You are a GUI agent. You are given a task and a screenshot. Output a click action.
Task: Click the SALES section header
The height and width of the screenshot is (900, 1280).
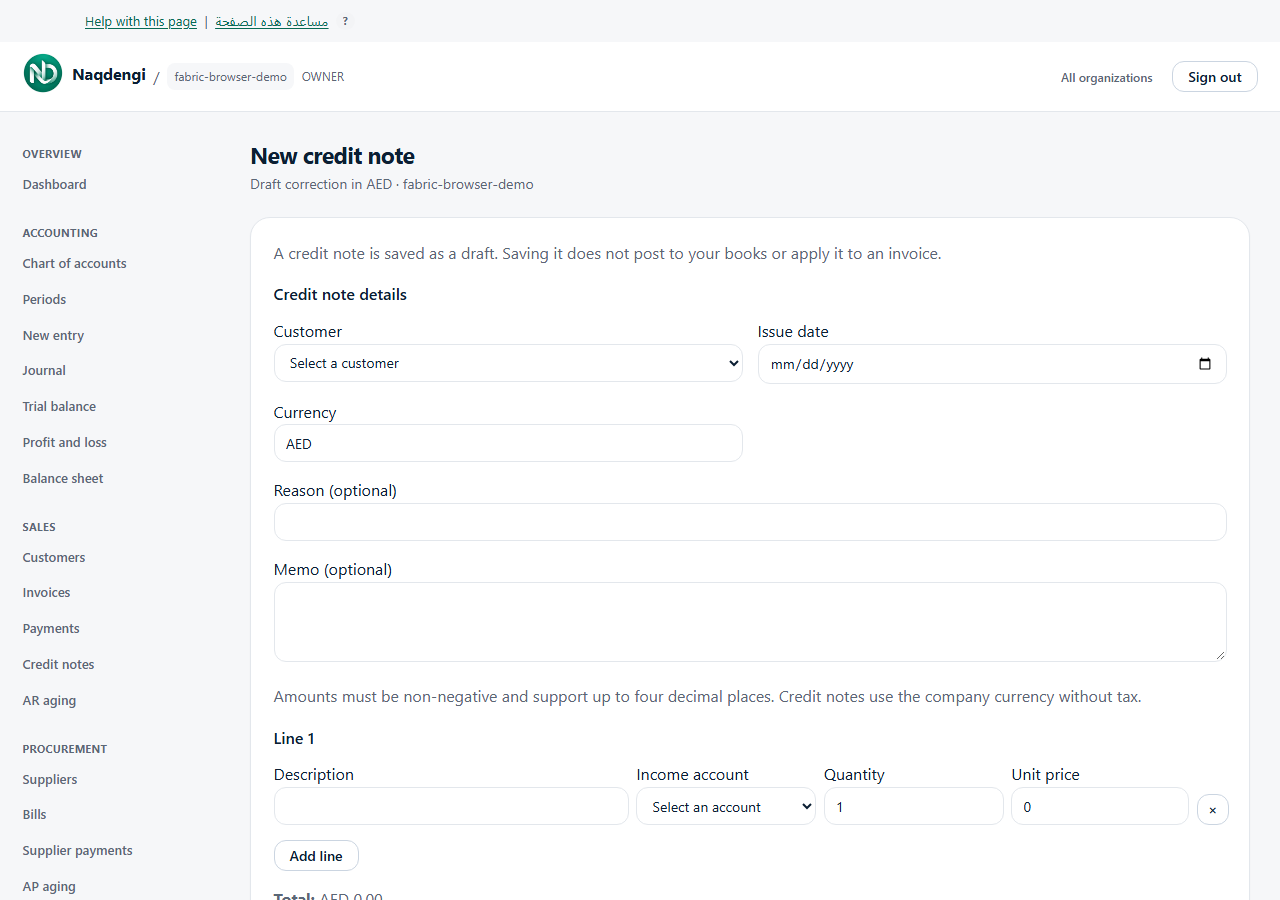[39, 527]
